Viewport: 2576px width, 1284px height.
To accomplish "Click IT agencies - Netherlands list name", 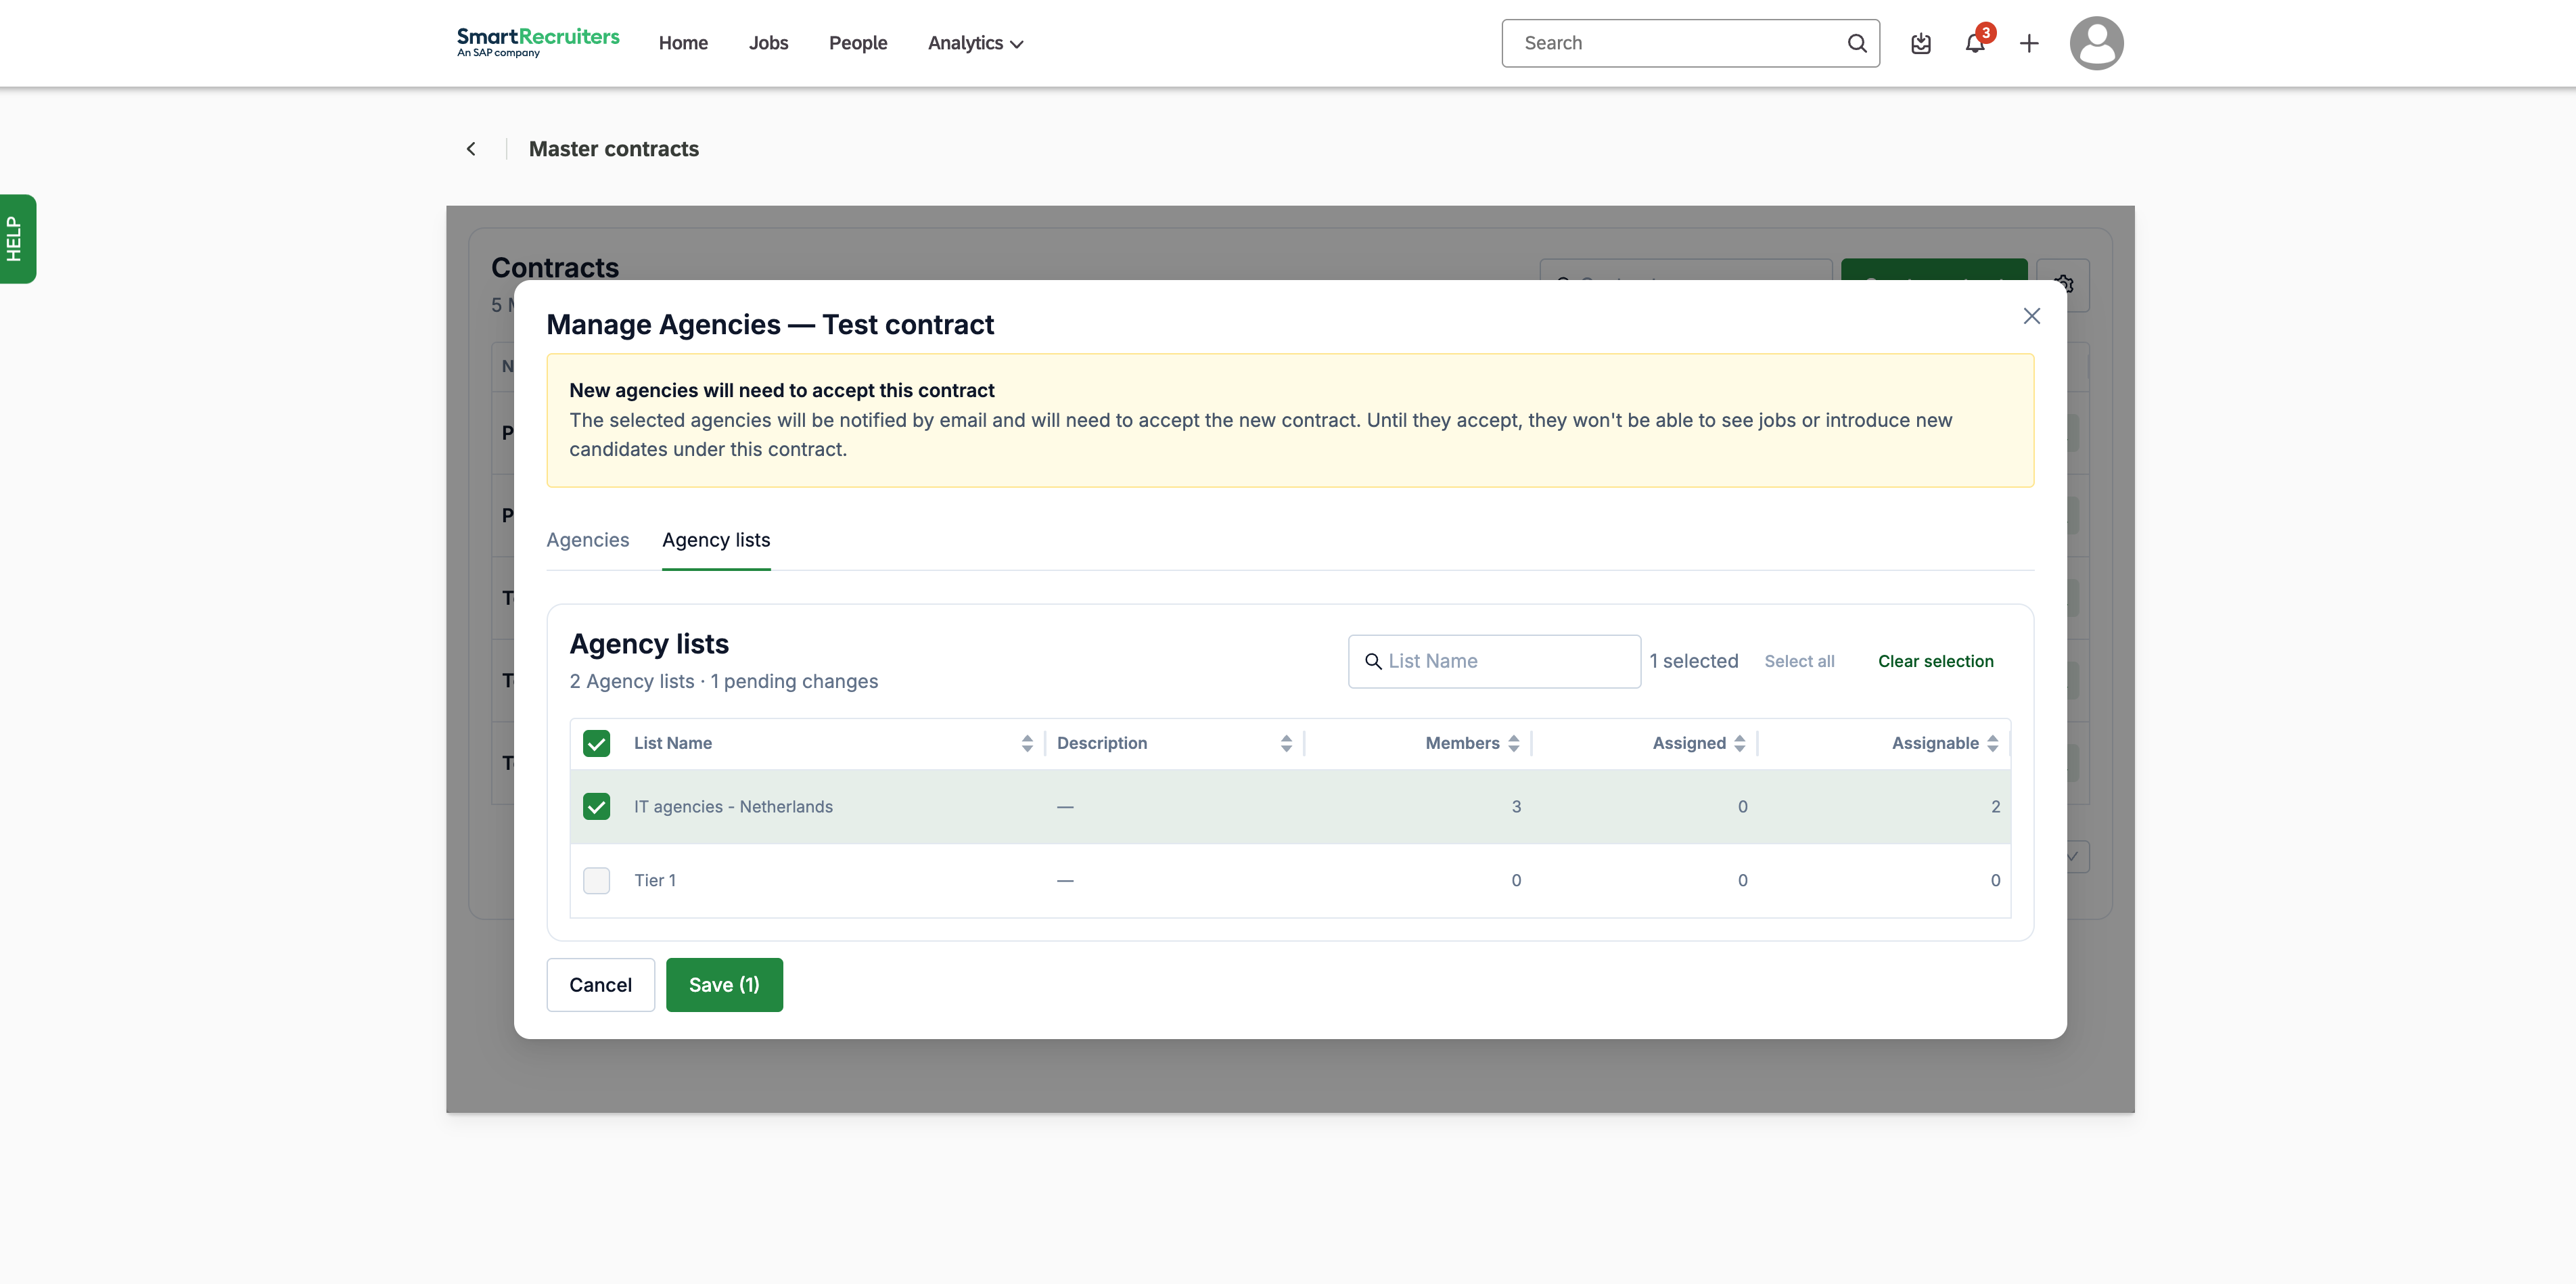I will pyautogui.click(x=733, y=807).
